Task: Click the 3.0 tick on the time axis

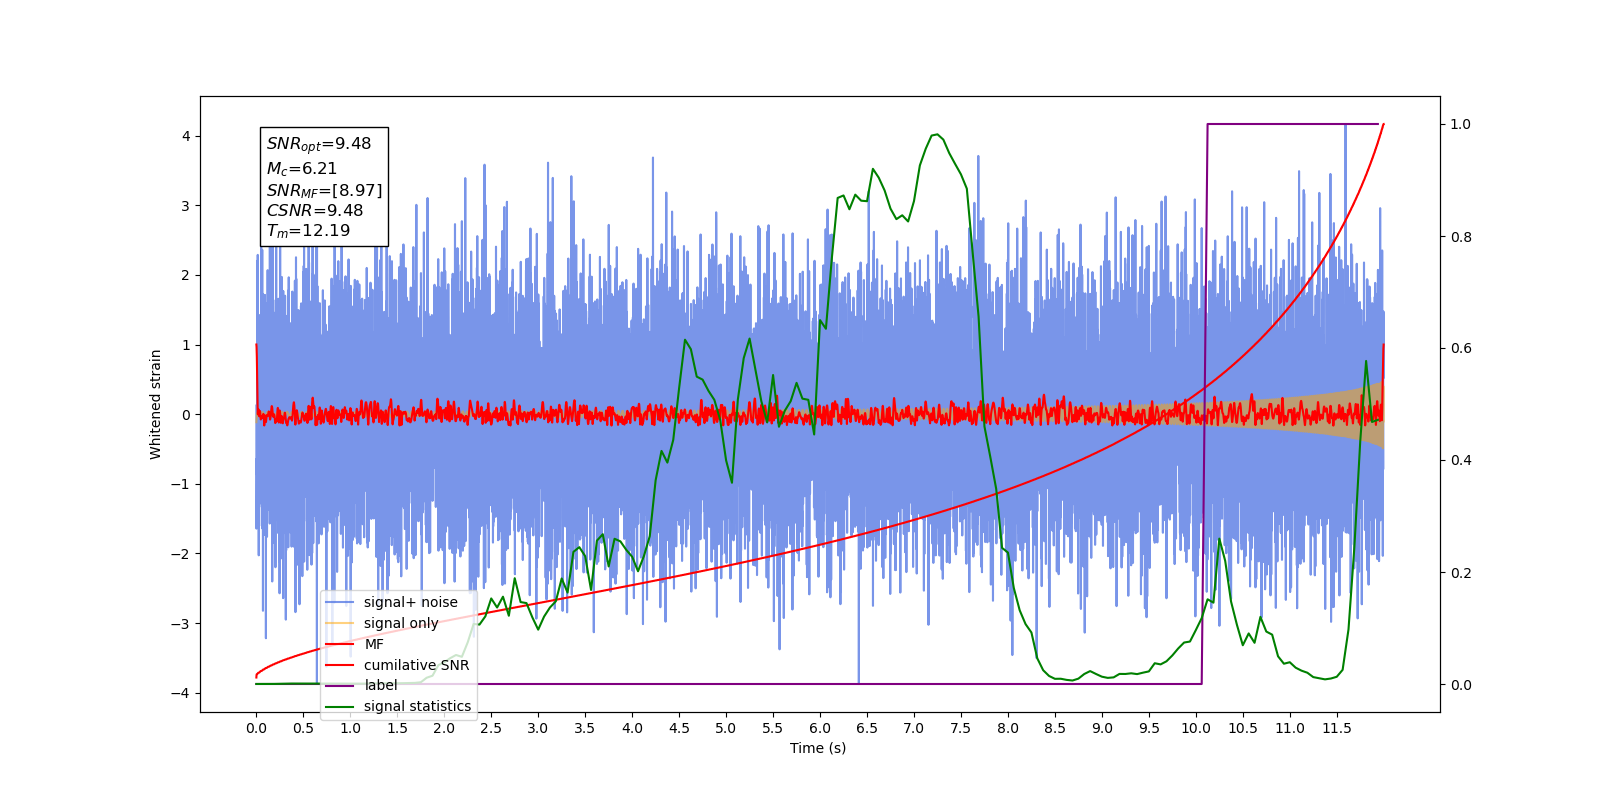Action: (538, 728)
